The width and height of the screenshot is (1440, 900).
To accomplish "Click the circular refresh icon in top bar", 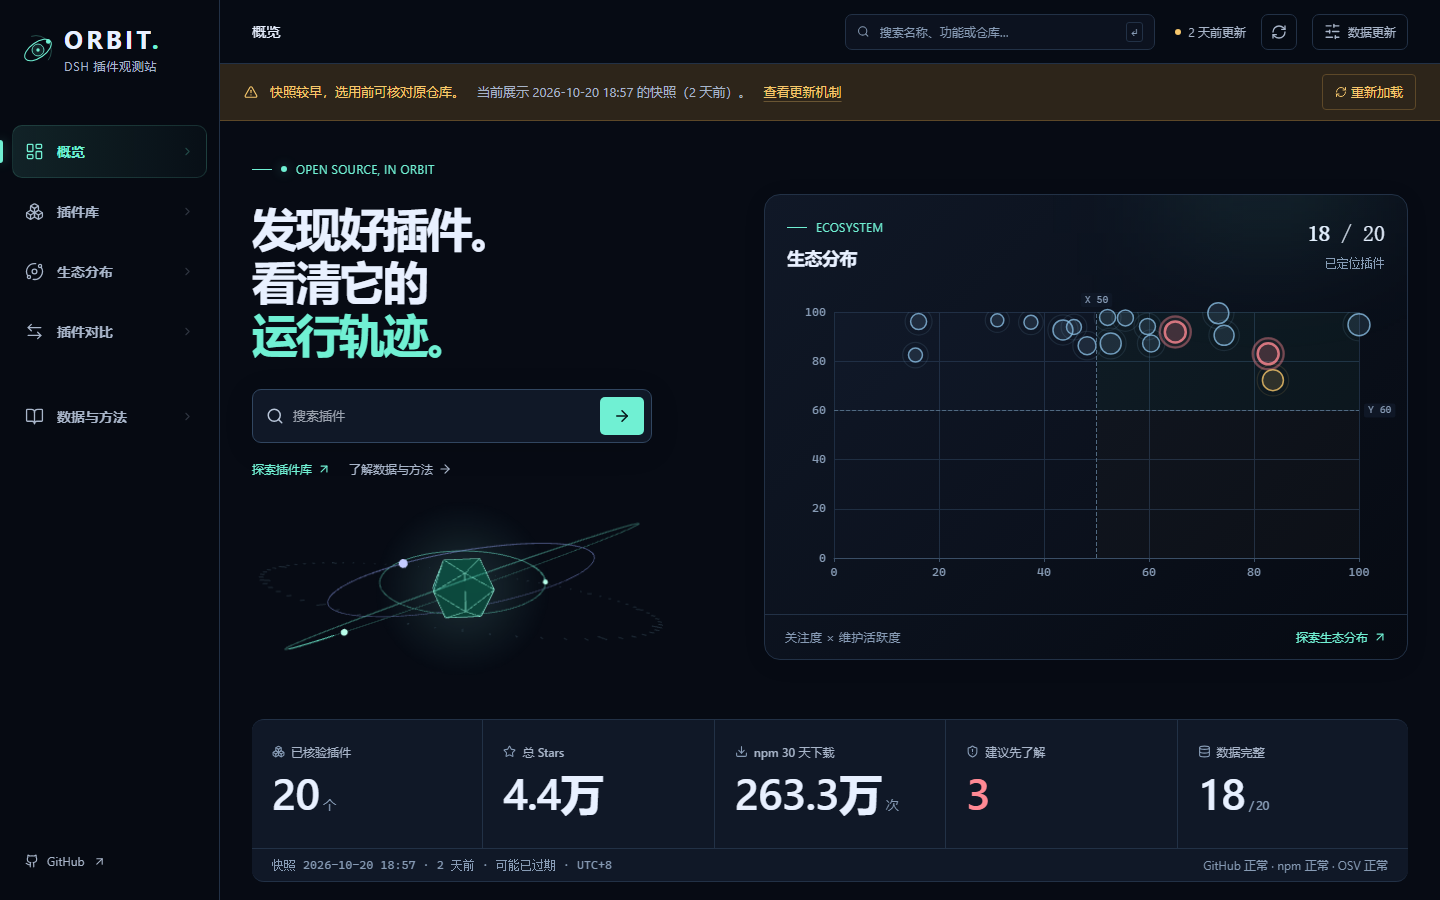I will point(1279,32).
